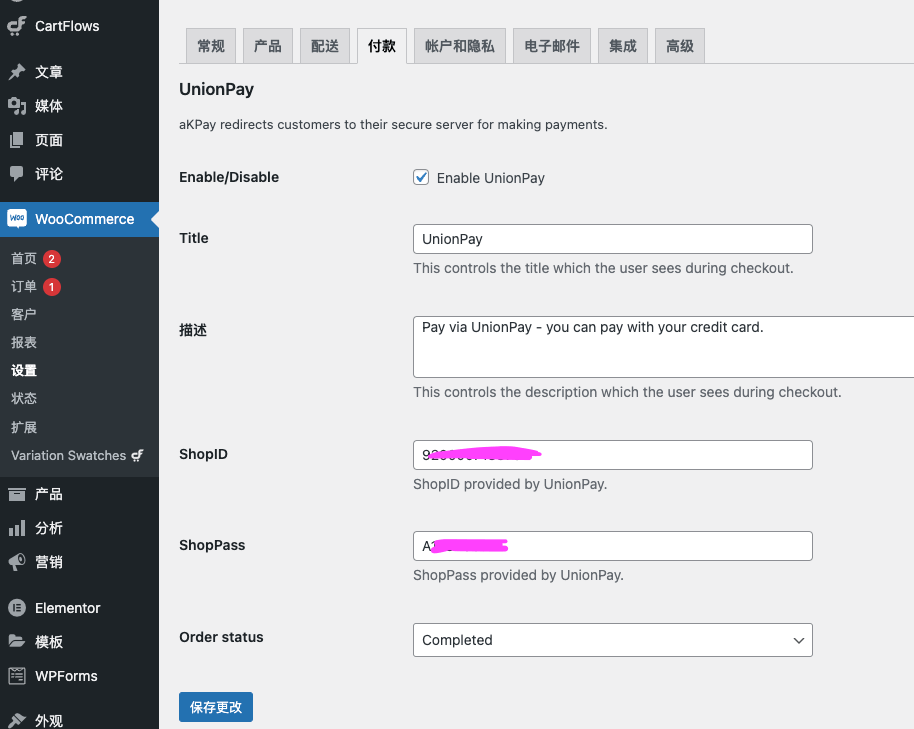
Task: Open 报表 in WooCommerce submenu
Action: pyautogui.click(x=24, y=343)
